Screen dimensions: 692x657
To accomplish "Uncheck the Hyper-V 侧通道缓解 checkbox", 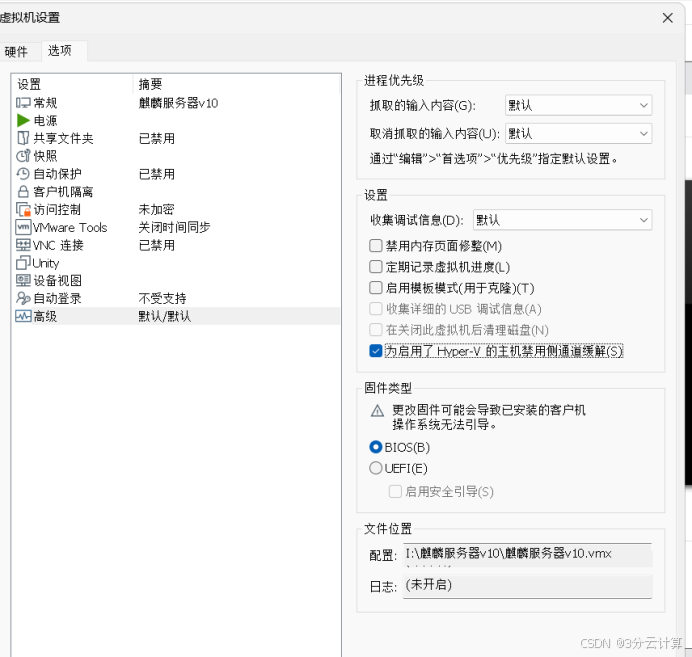I will pos(376,351).
